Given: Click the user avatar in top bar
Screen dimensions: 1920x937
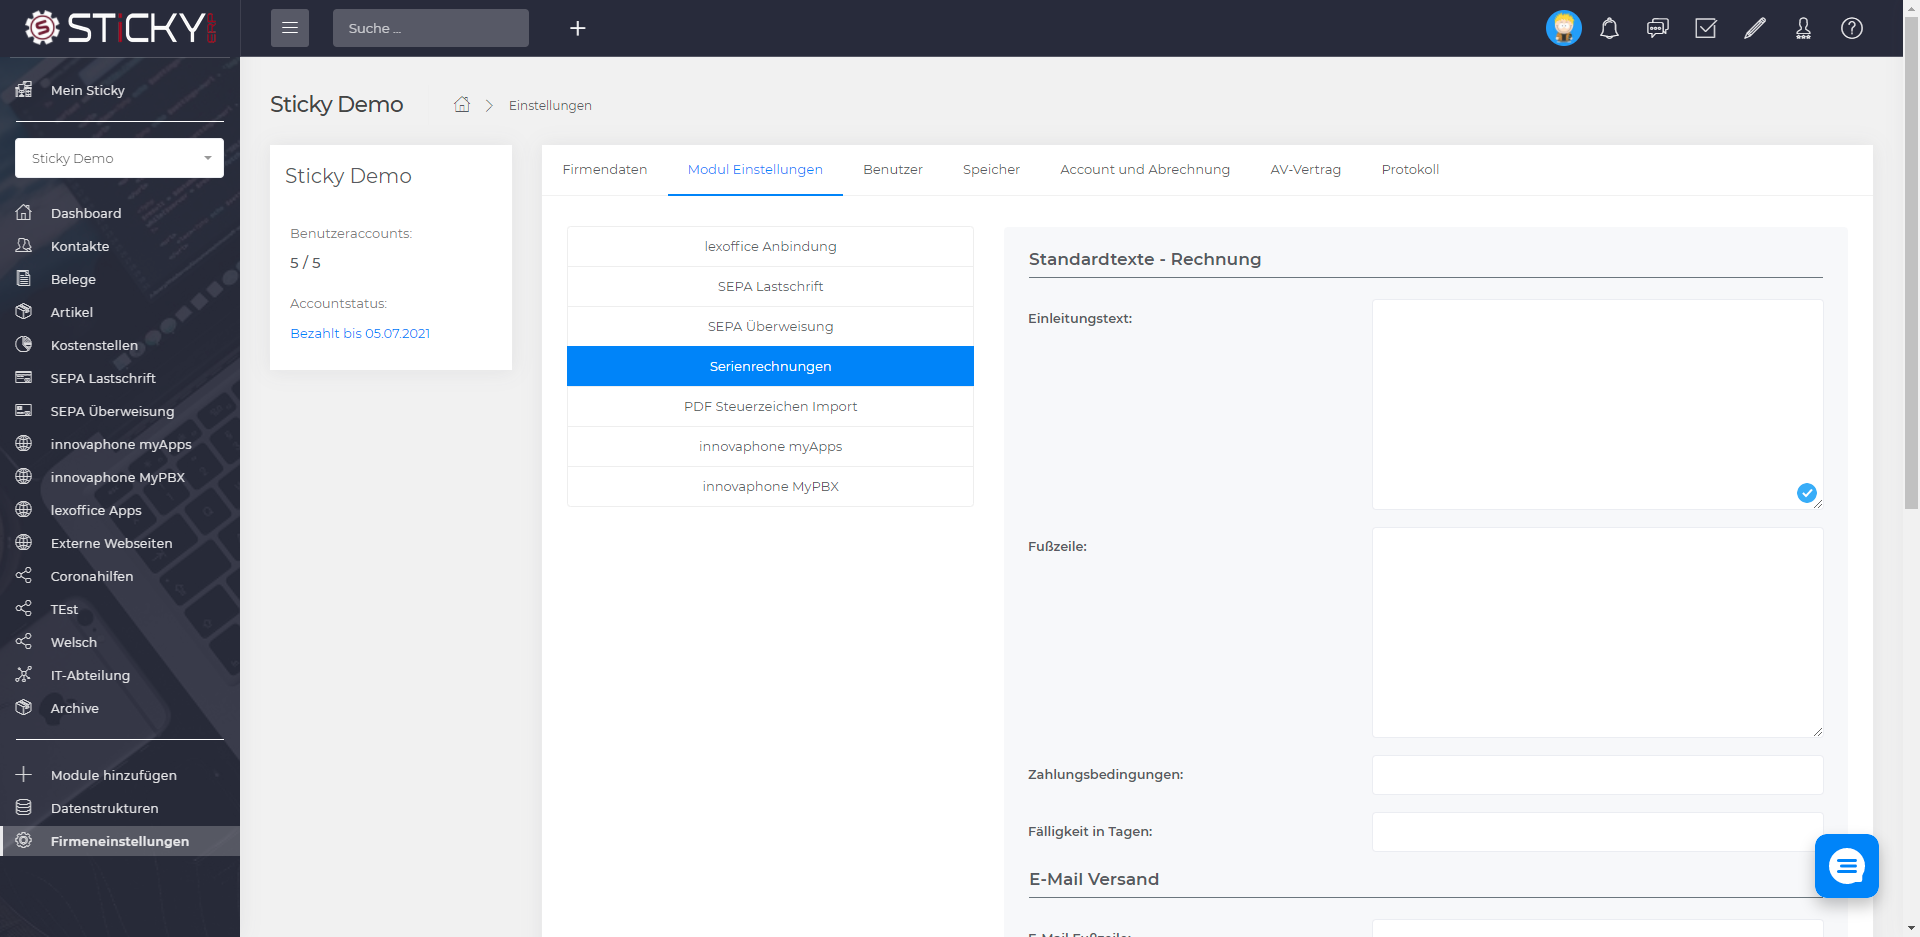Looking at the screenshot, I should click(1563, 28).
